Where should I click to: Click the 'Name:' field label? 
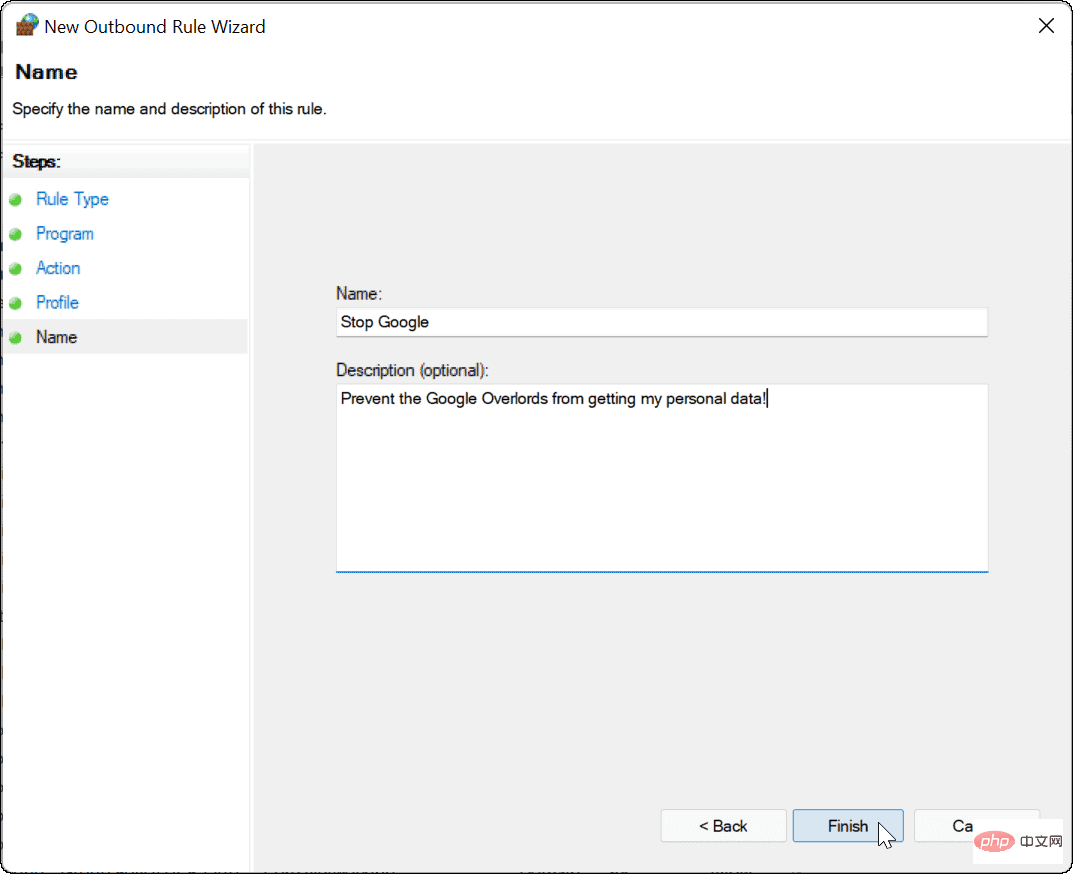click(359, 294)
